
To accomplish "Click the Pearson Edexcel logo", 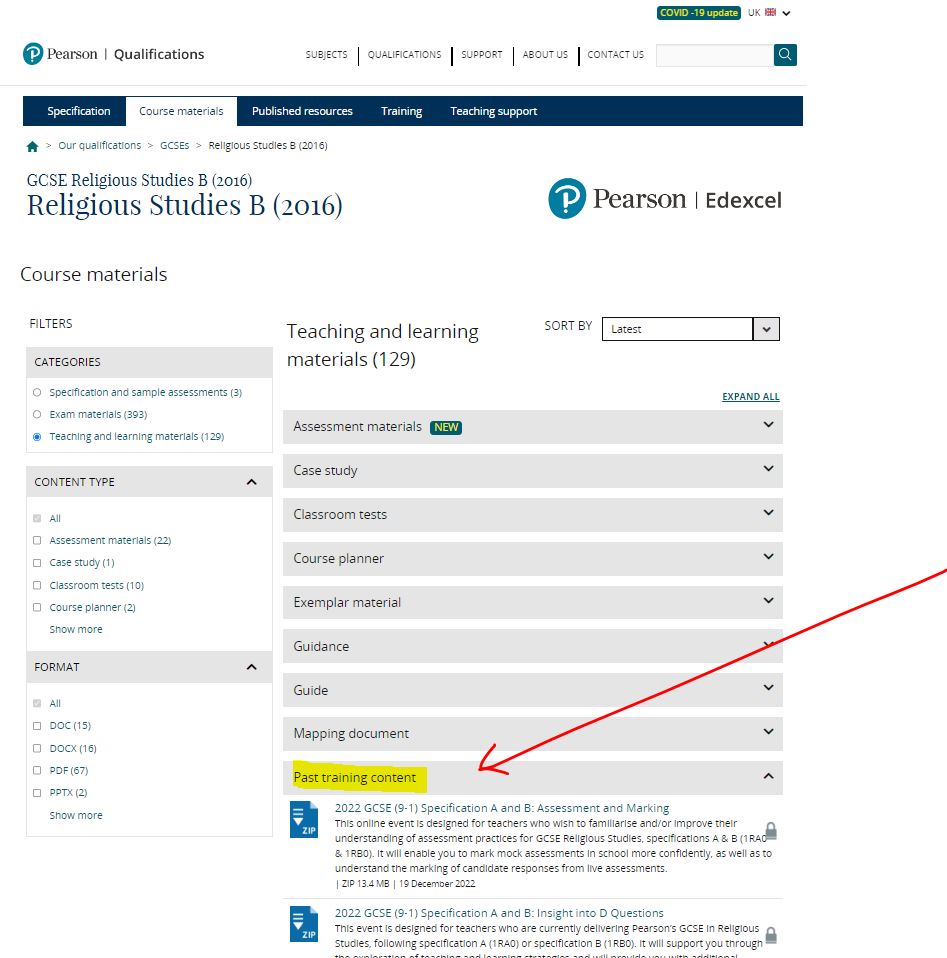I will [665, 199].
